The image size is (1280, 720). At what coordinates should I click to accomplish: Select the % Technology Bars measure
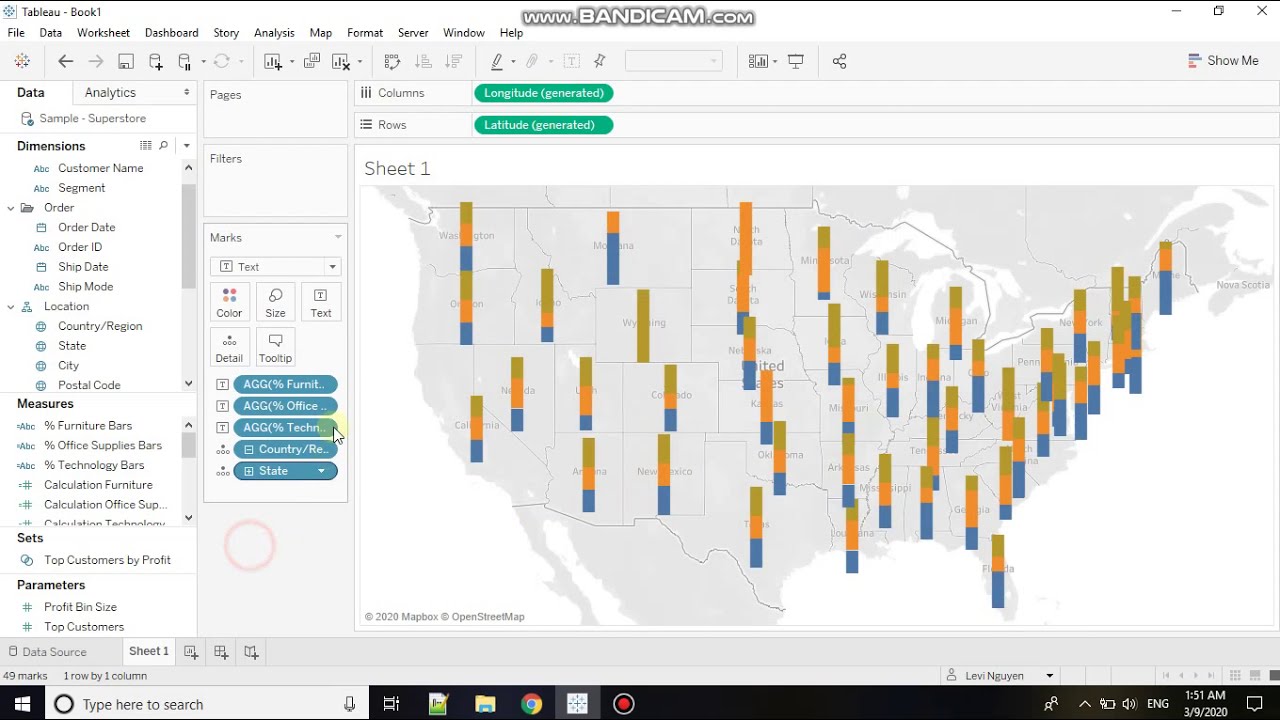[x=94, y=465]
